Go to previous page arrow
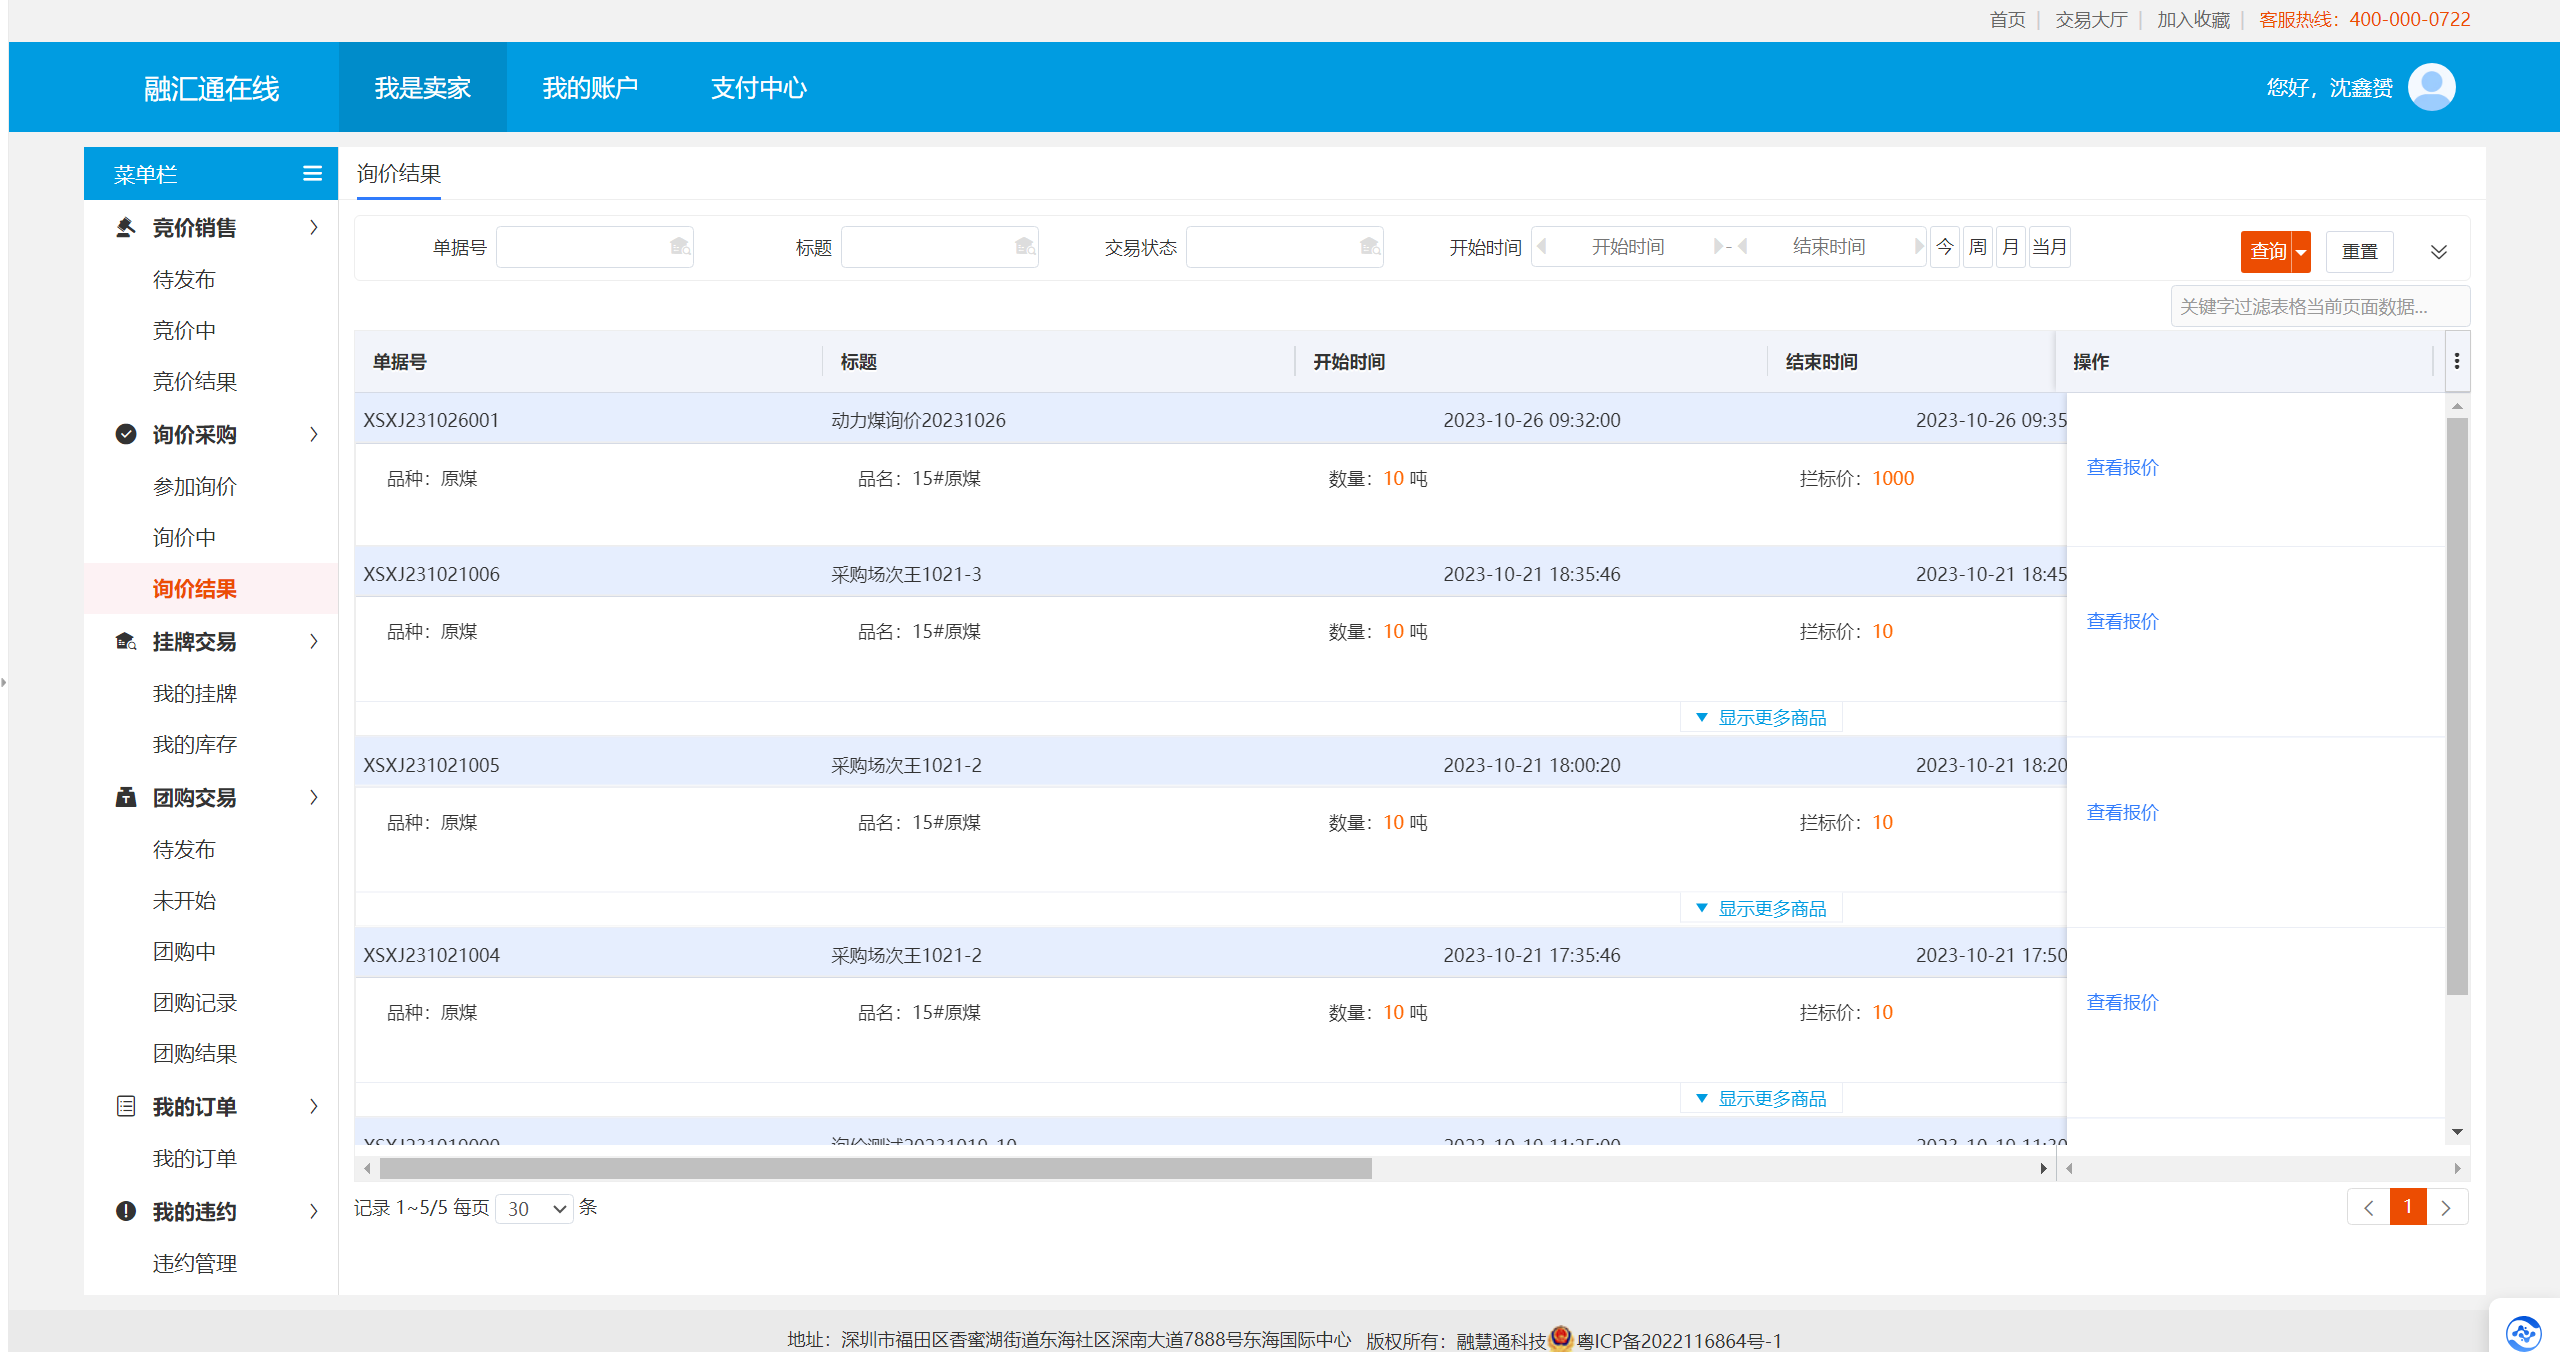 2368,1208
